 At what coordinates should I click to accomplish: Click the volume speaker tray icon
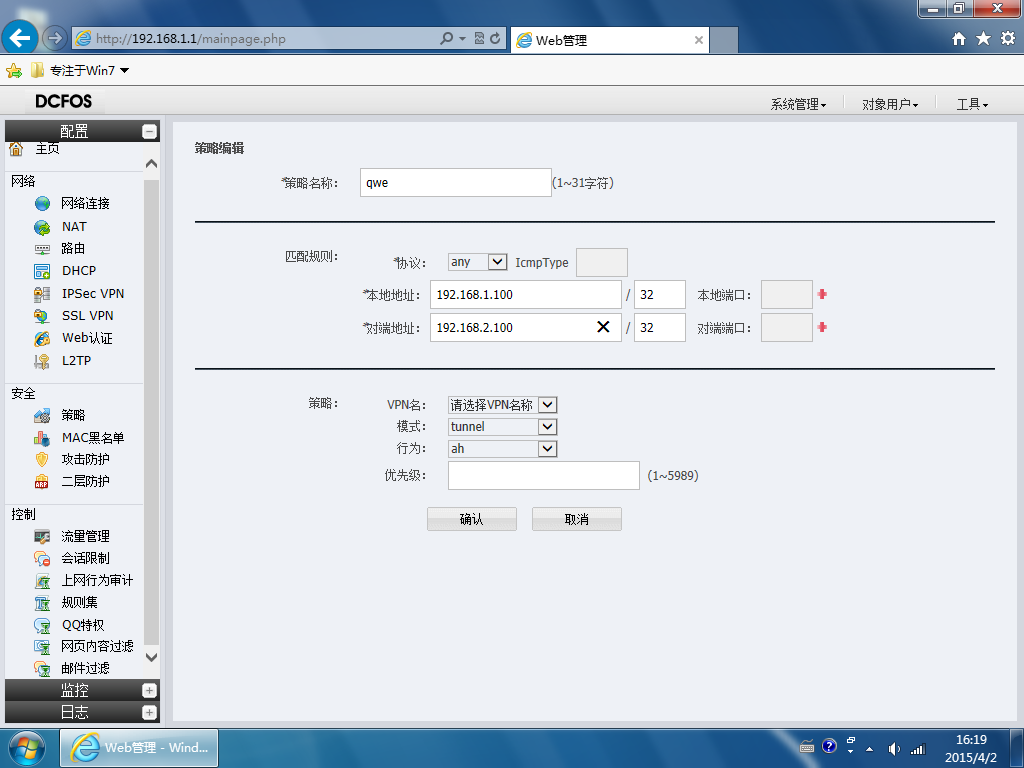(893, 749)
